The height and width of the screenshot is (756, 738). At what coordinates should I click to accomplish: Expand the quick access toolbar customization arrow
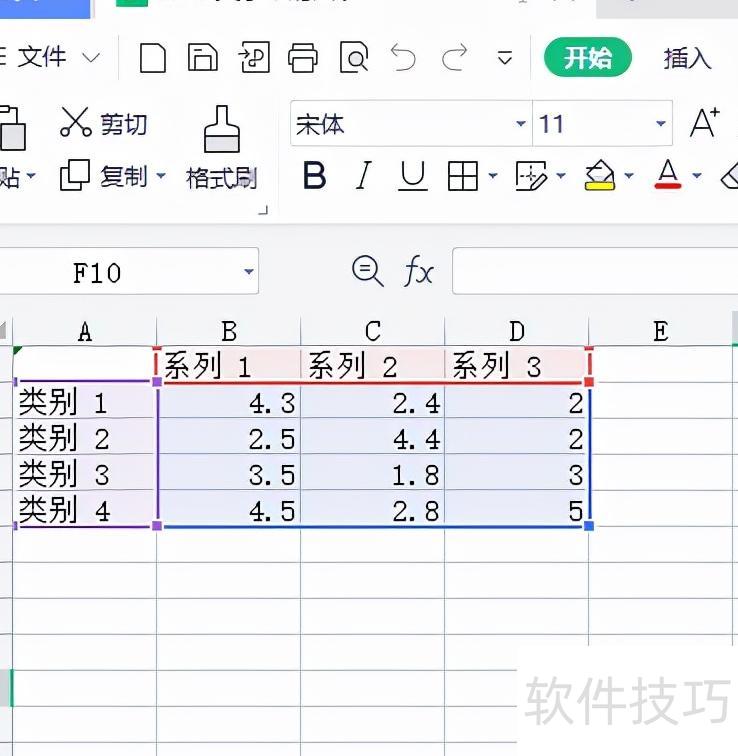point(505,58)
